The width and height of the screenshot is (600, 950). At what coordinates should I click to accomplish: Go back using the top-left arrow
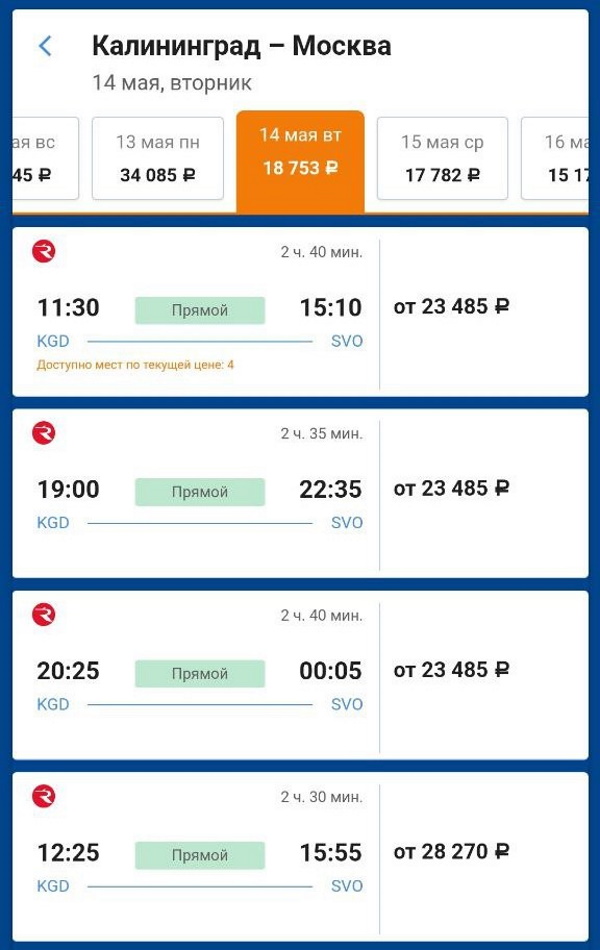[45, 46]
